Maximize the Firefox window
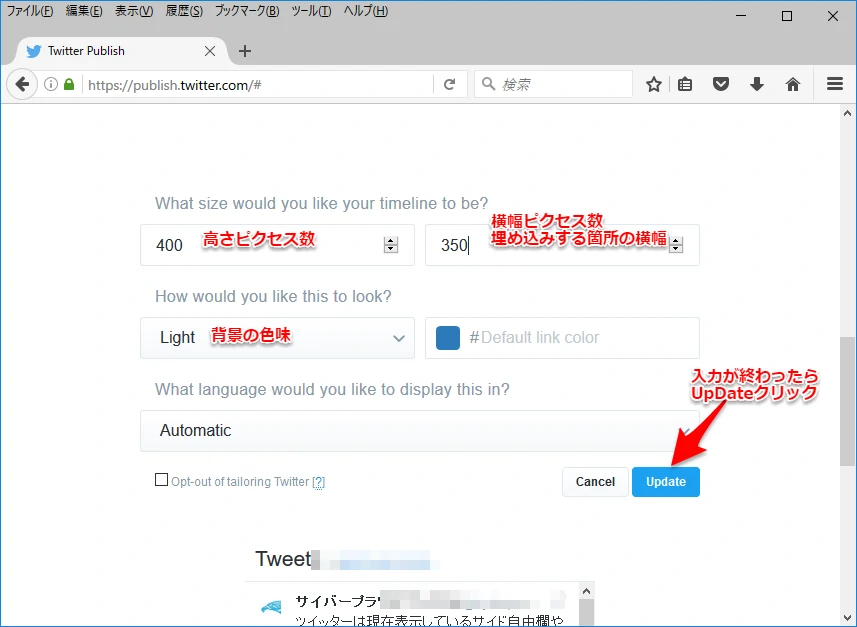The width and height of the screenshot is (857, 627). point(787,16)
